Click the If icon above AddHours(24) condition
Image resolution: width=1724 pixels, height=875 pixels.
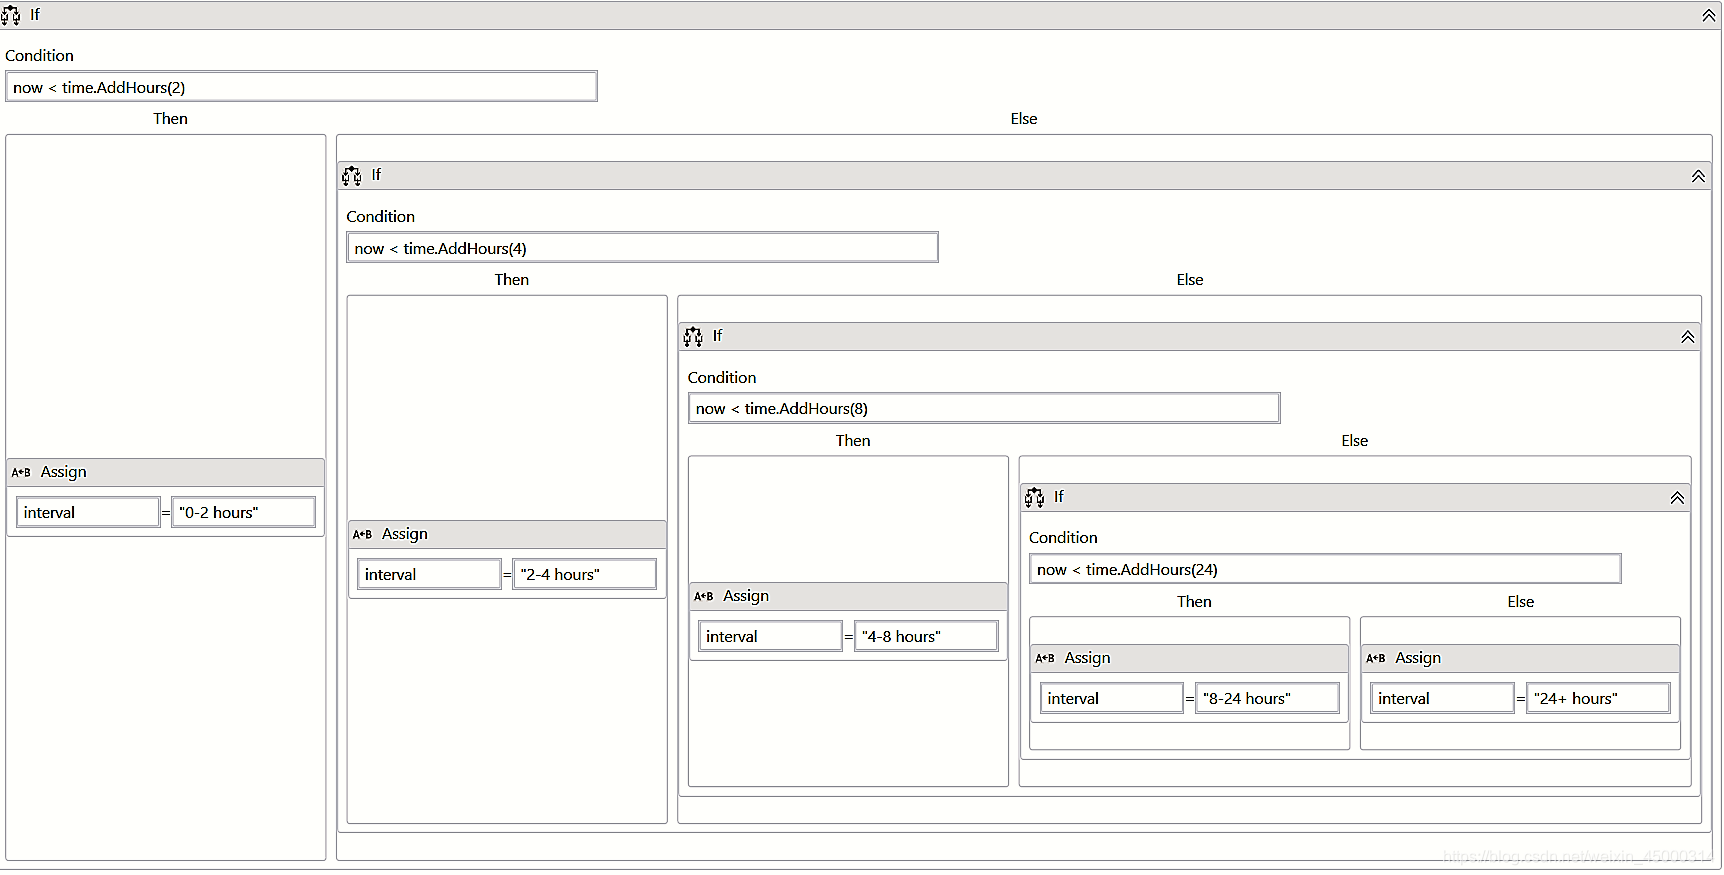tap(1034, 498)
